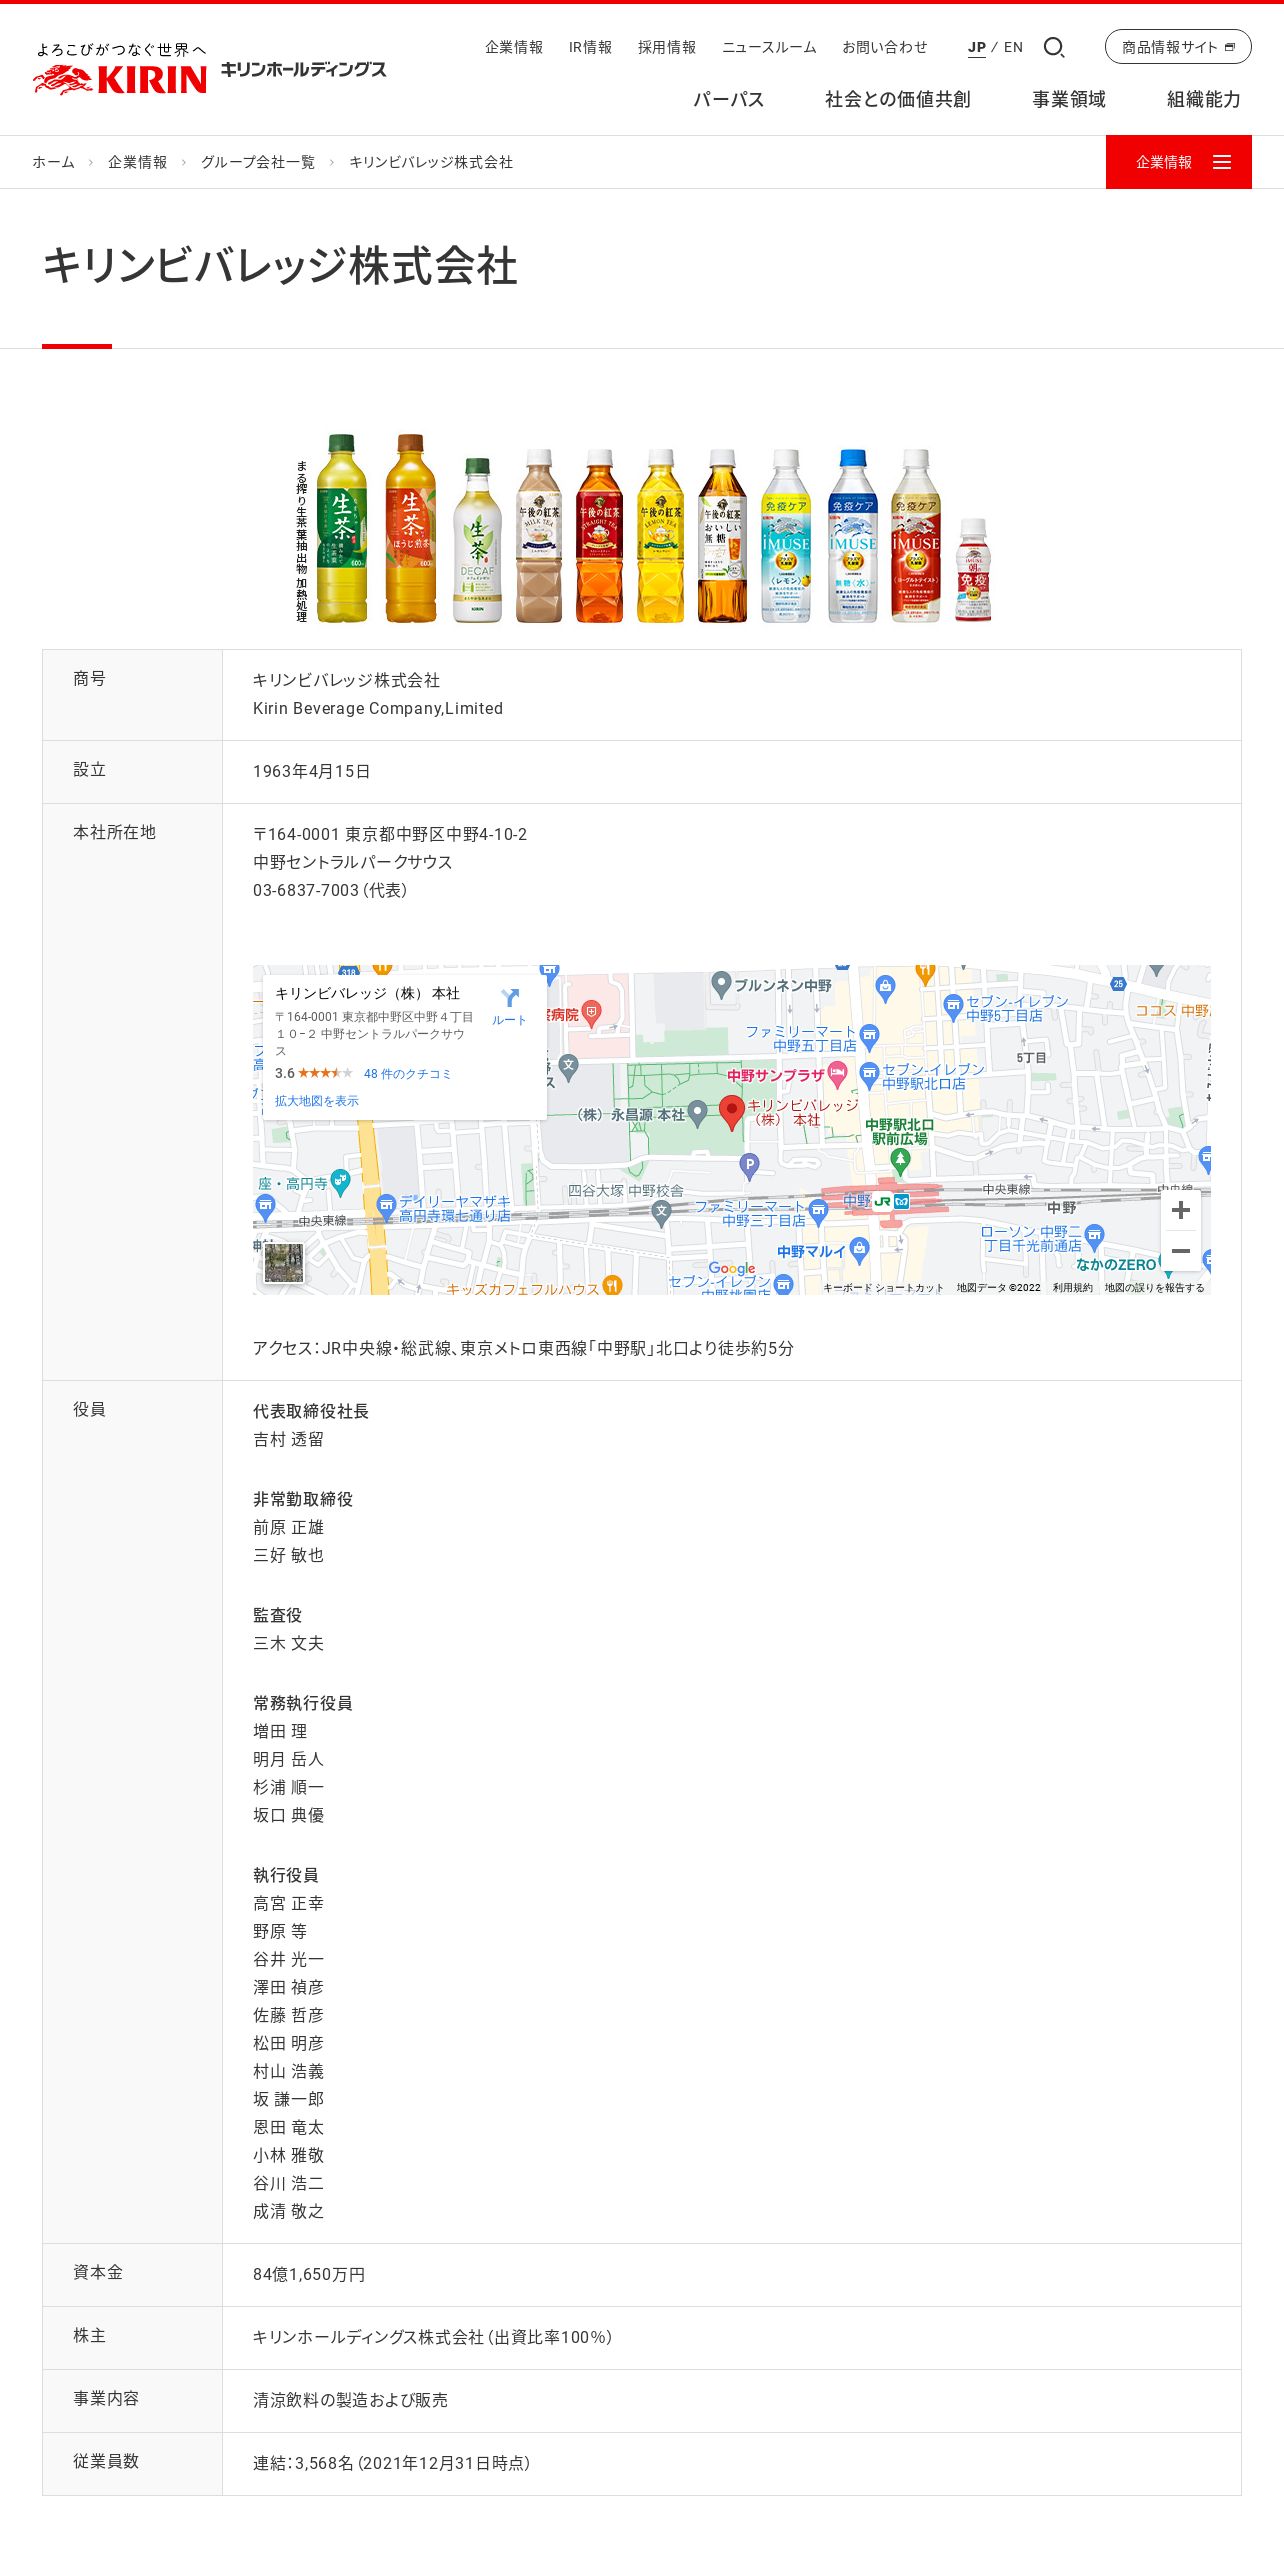This screenshot has height=2568, width=1284.
Task: Click the date 1963年4月15日
Action: click(x=312, y=771)
